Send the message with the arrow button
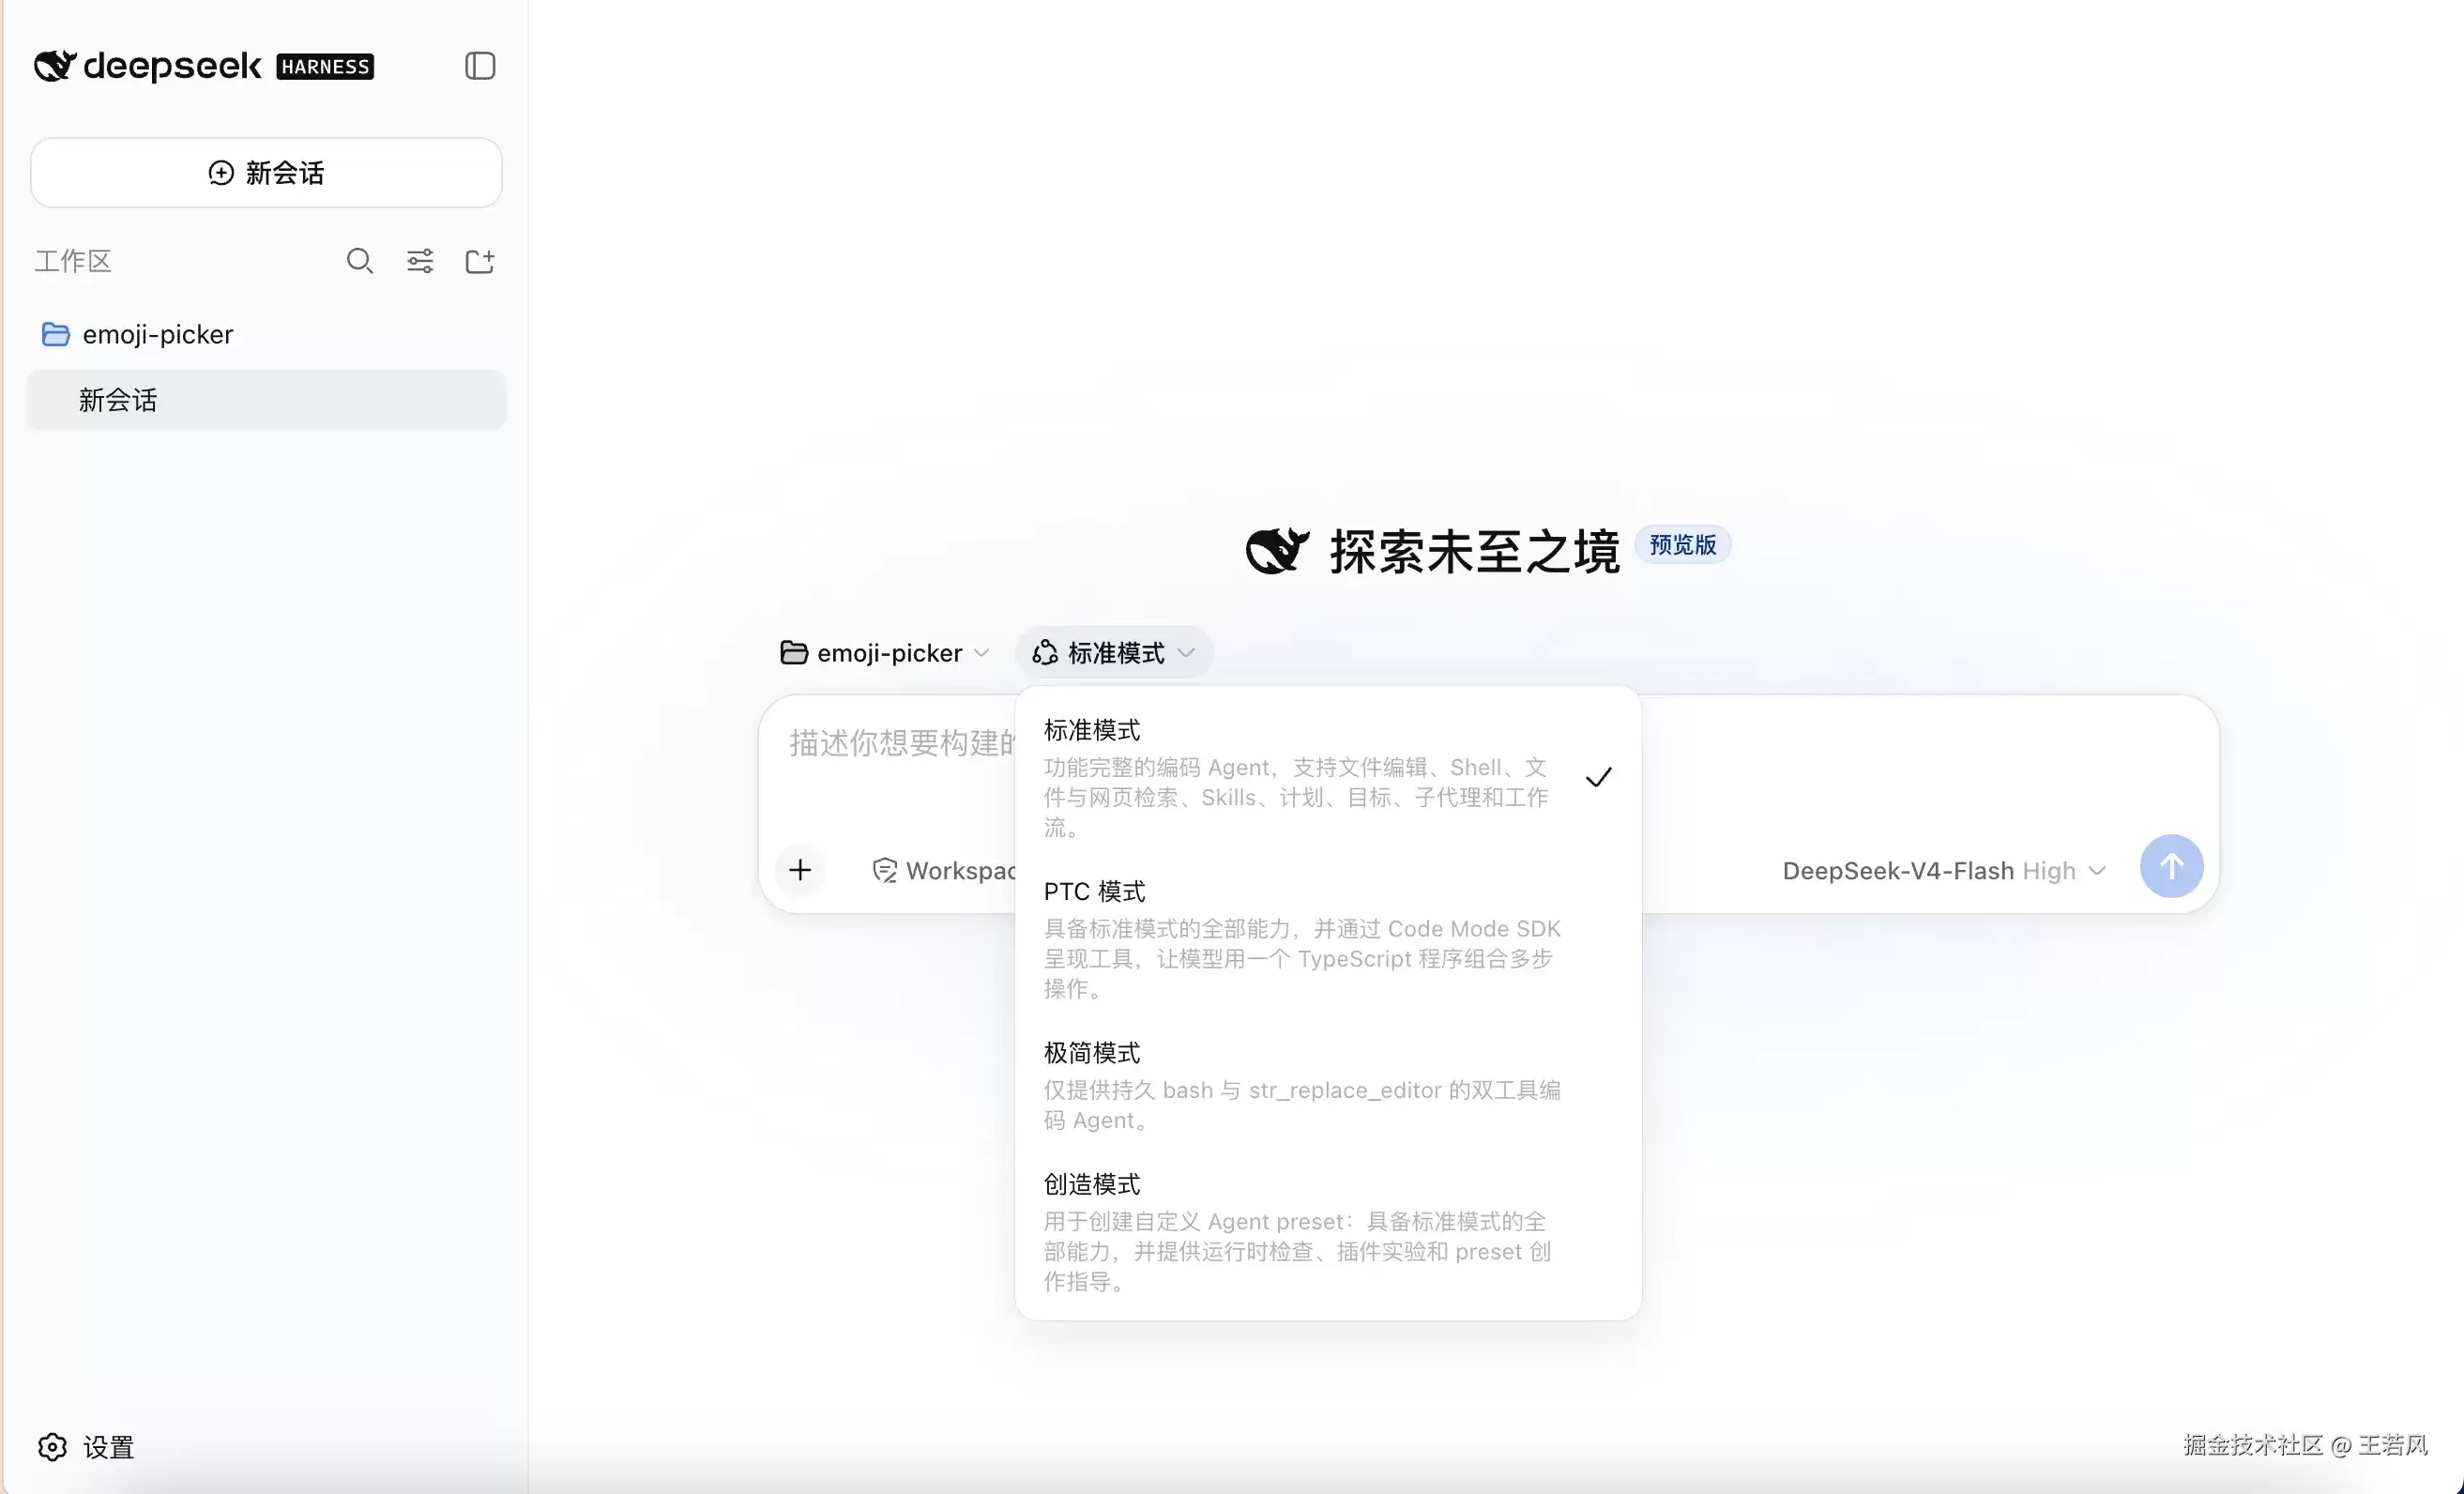 [2171, 866]
